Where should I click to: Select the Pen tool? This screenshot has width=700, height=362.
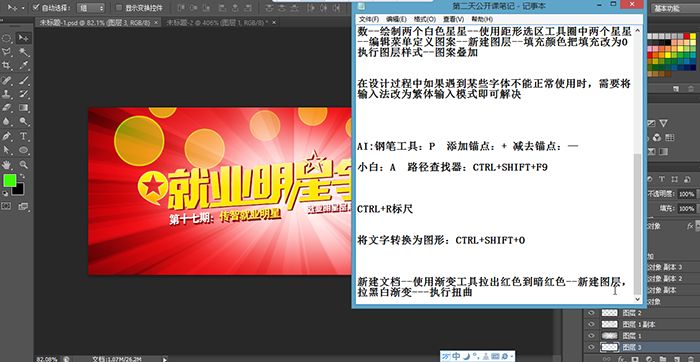7,136
